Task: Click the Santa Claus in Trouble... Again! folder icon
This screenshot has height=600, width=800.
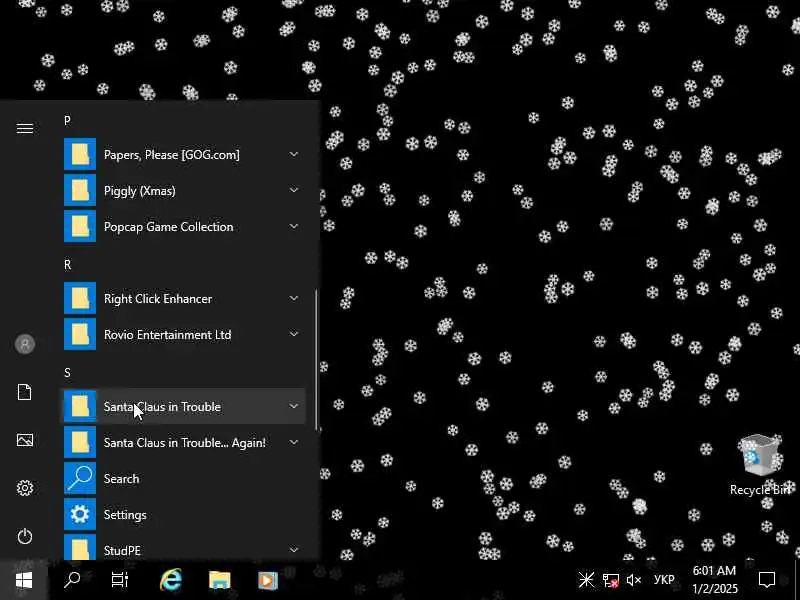Action: (80, 442)
